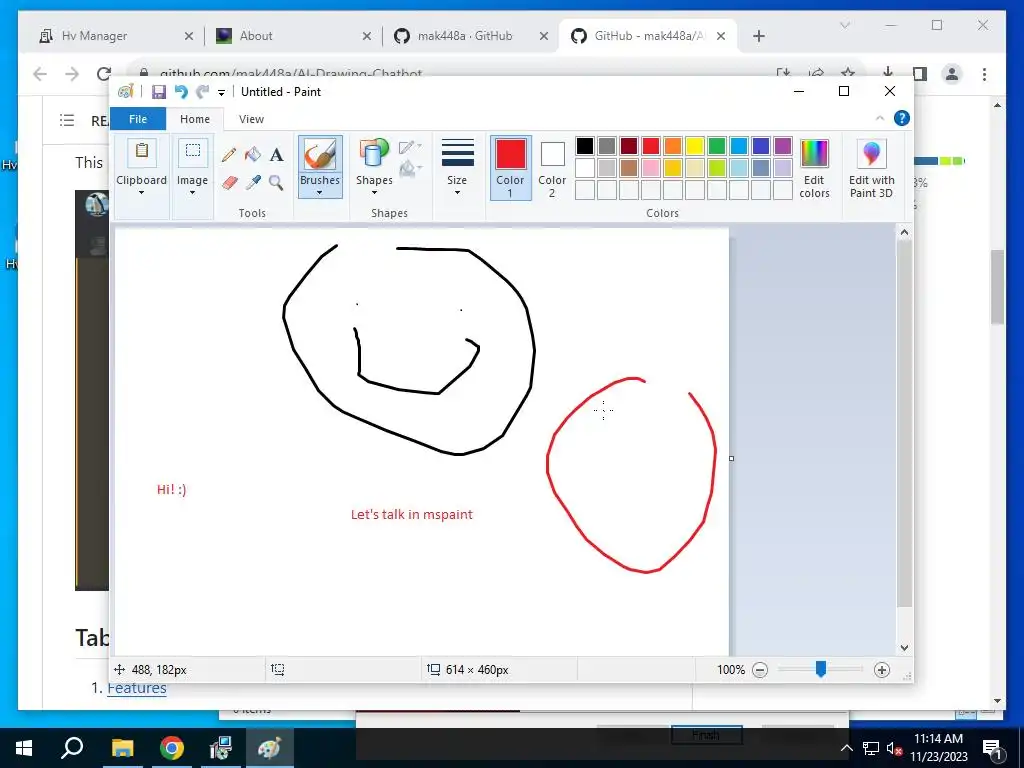Click Edit with Paint 3D
Screen dimensions: 1024x768
(x=871, y=168)
